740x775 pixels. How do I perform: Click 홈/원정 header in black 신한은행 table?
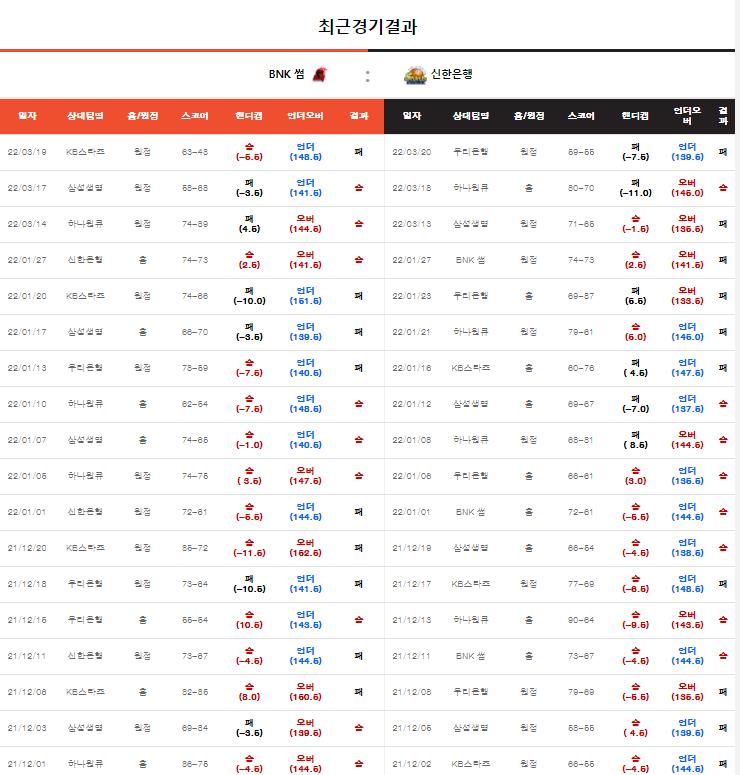click(529, 116)
